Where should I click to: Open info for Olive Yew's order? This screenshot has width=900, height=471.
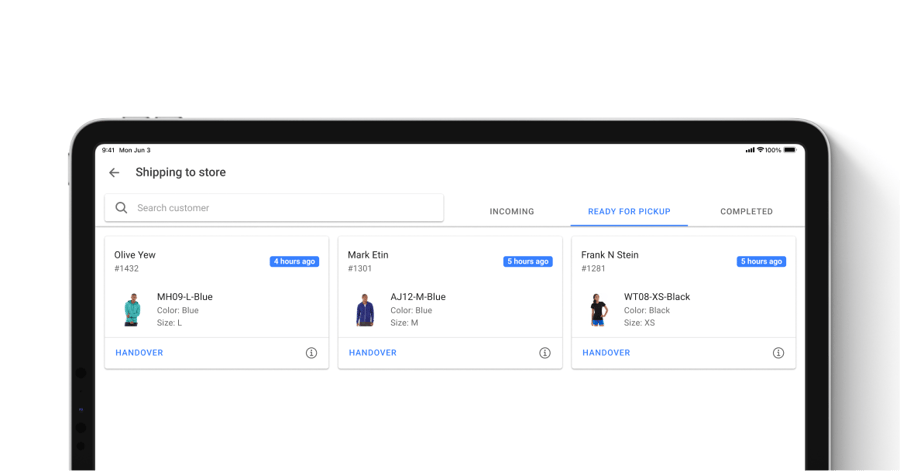tap(311, 353)
